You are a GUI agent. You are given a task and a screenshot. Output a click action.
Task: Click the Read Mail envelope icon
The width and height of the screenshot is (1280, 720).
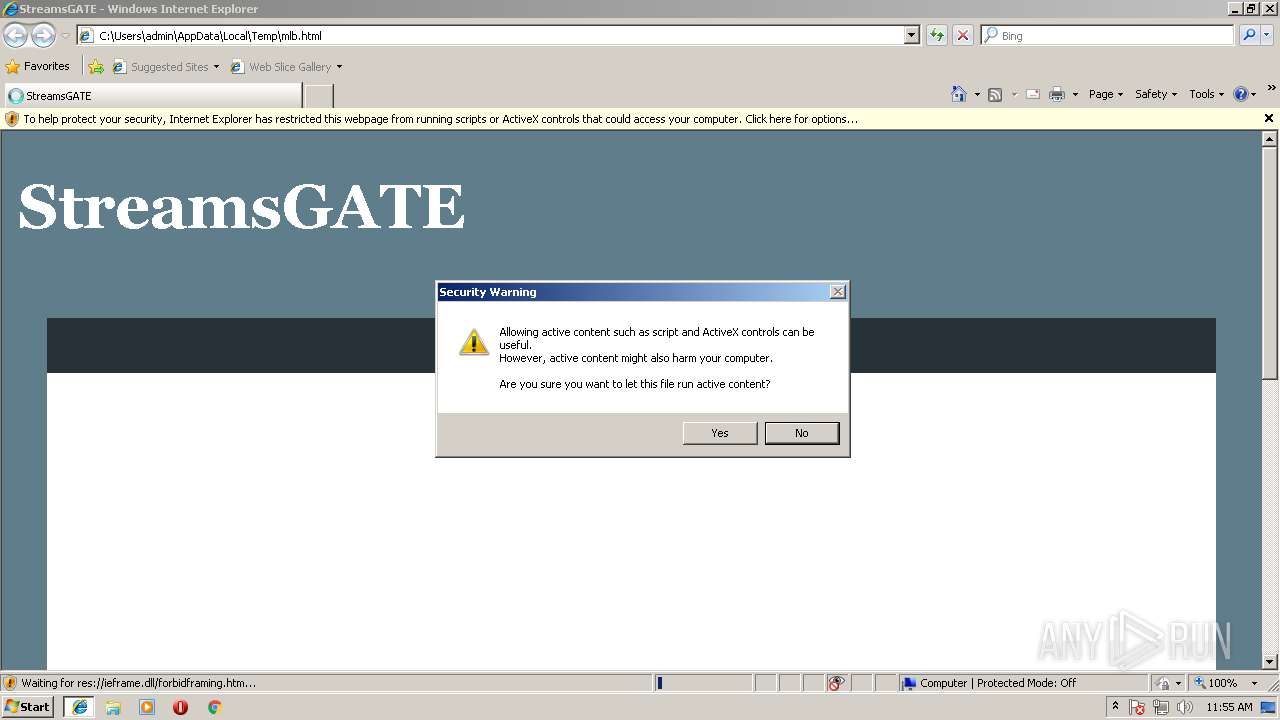pyautogui.click(x=1033, y=94)
